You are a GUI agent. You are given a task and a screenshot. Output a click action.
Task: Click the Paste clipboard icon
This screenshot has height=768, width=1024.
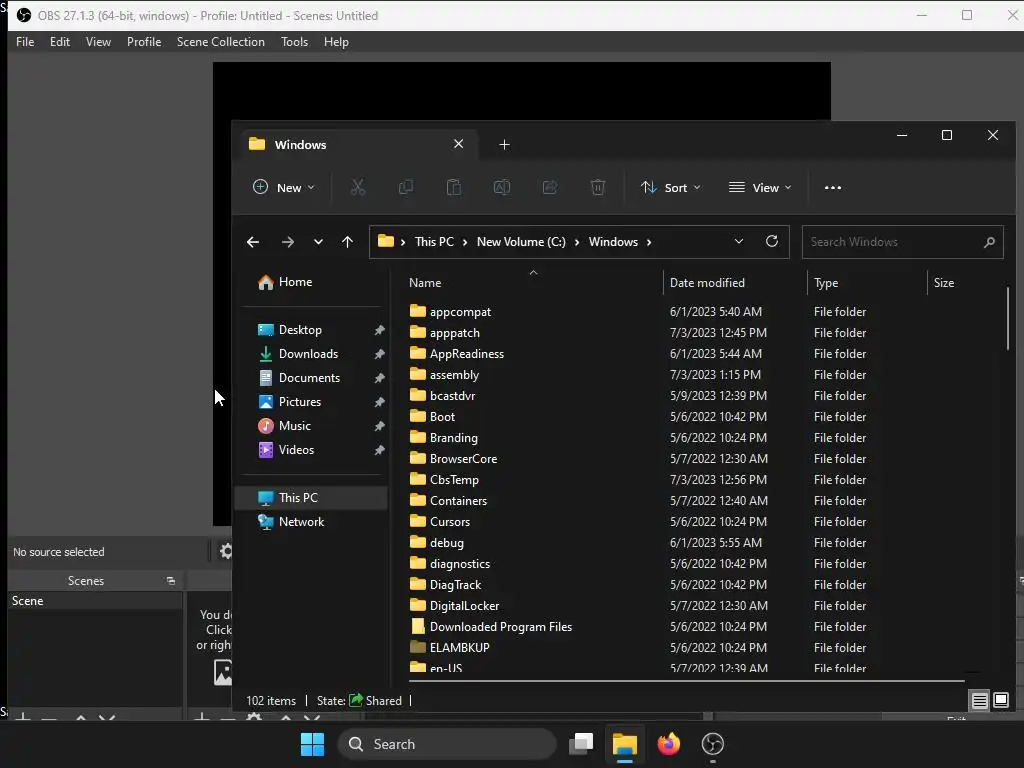click(453, 187)
